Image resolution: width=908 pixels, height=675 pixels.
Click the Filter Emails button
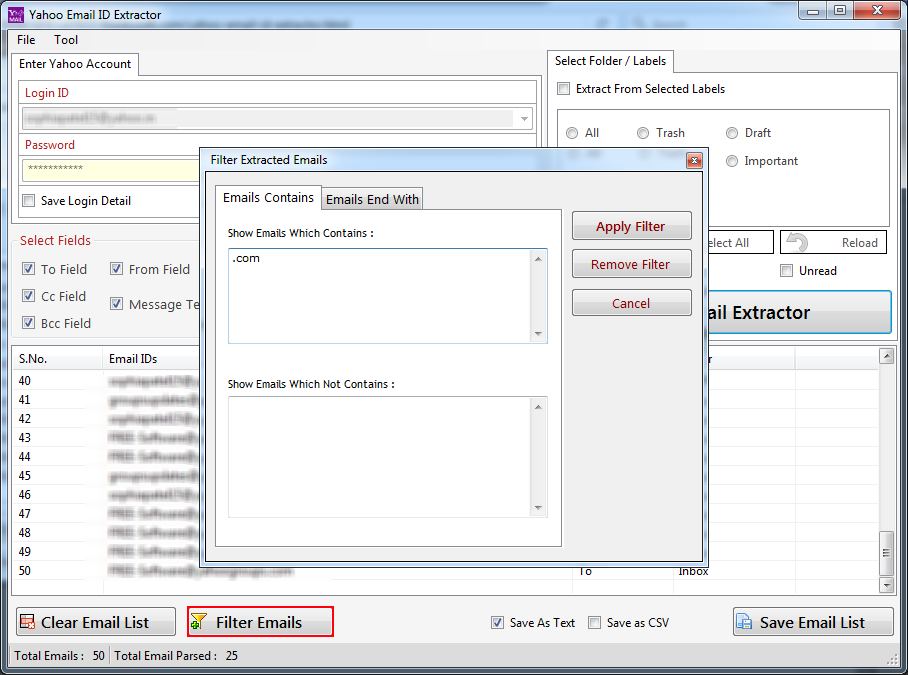coord(260,622)
